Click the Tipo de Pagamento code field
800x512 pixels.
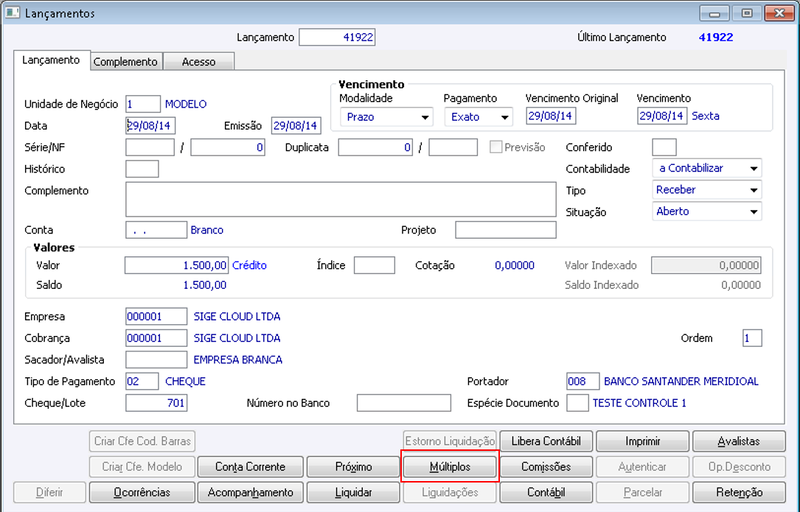pyautogui.click(x=142, y=381)
